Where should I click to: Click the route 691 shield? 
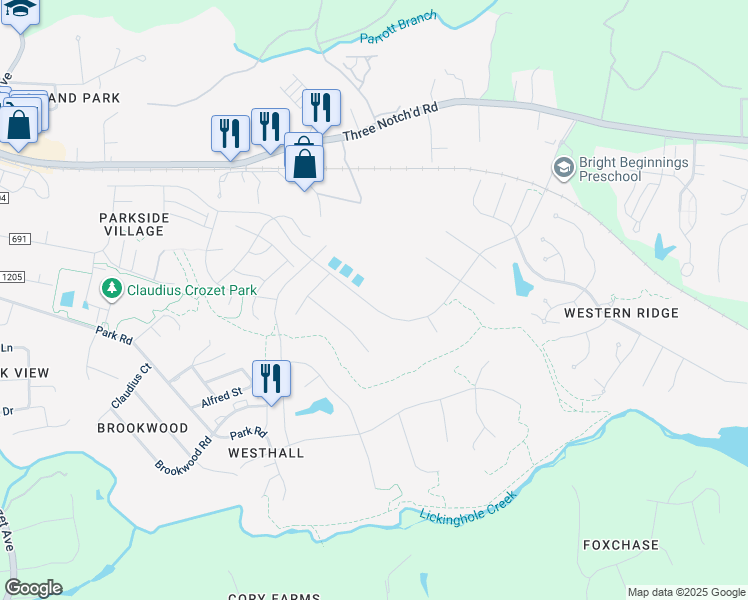(x=20, y=239)
